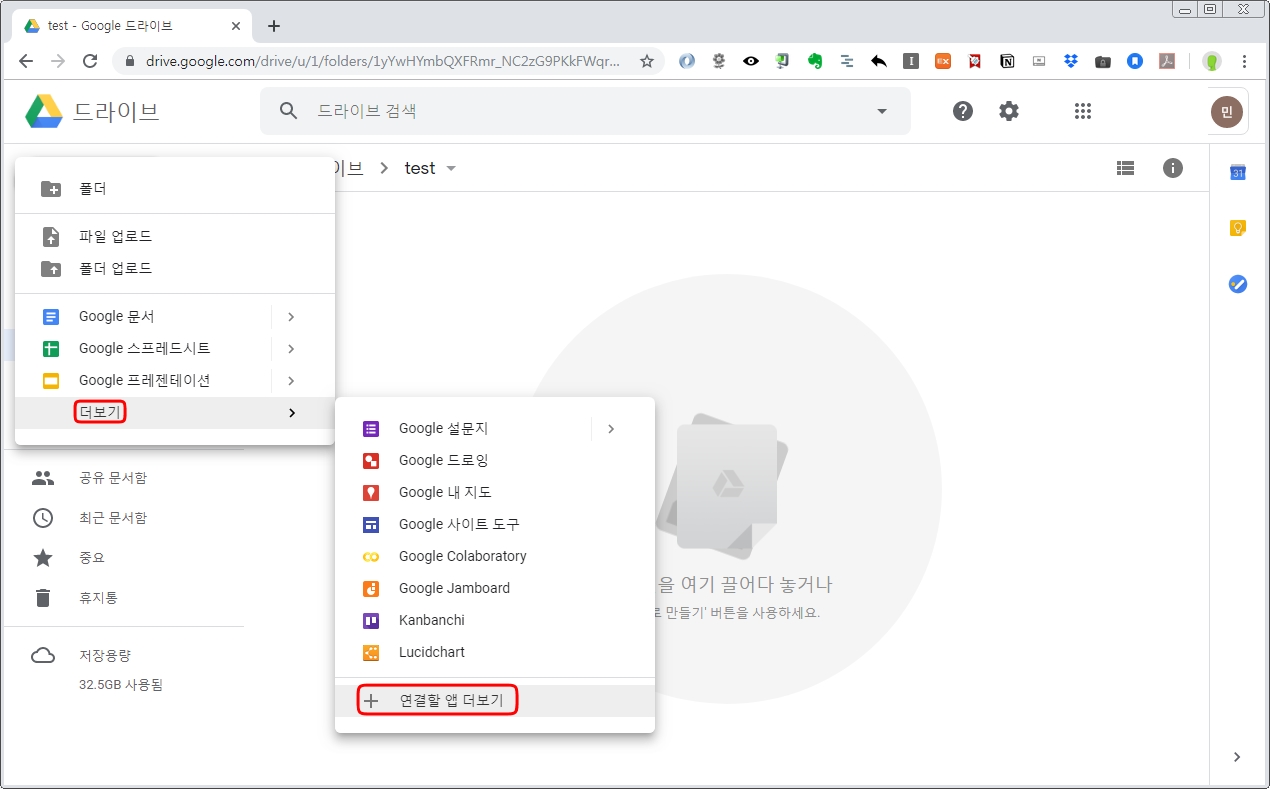Click the Notion extension icon

point(1007,61)
